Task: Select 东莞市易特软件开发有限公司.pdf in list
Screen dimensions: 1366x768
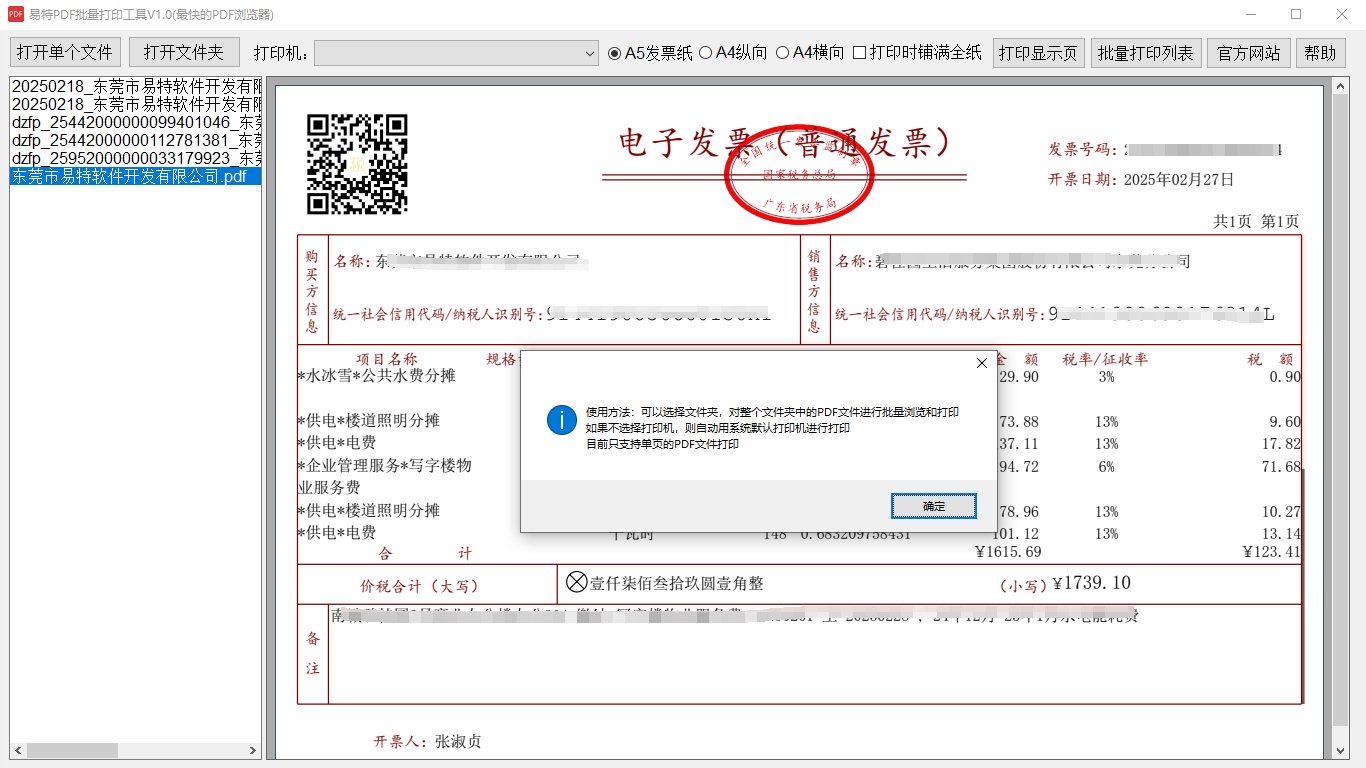Action: pyautogui.click(x=136, y=176)
